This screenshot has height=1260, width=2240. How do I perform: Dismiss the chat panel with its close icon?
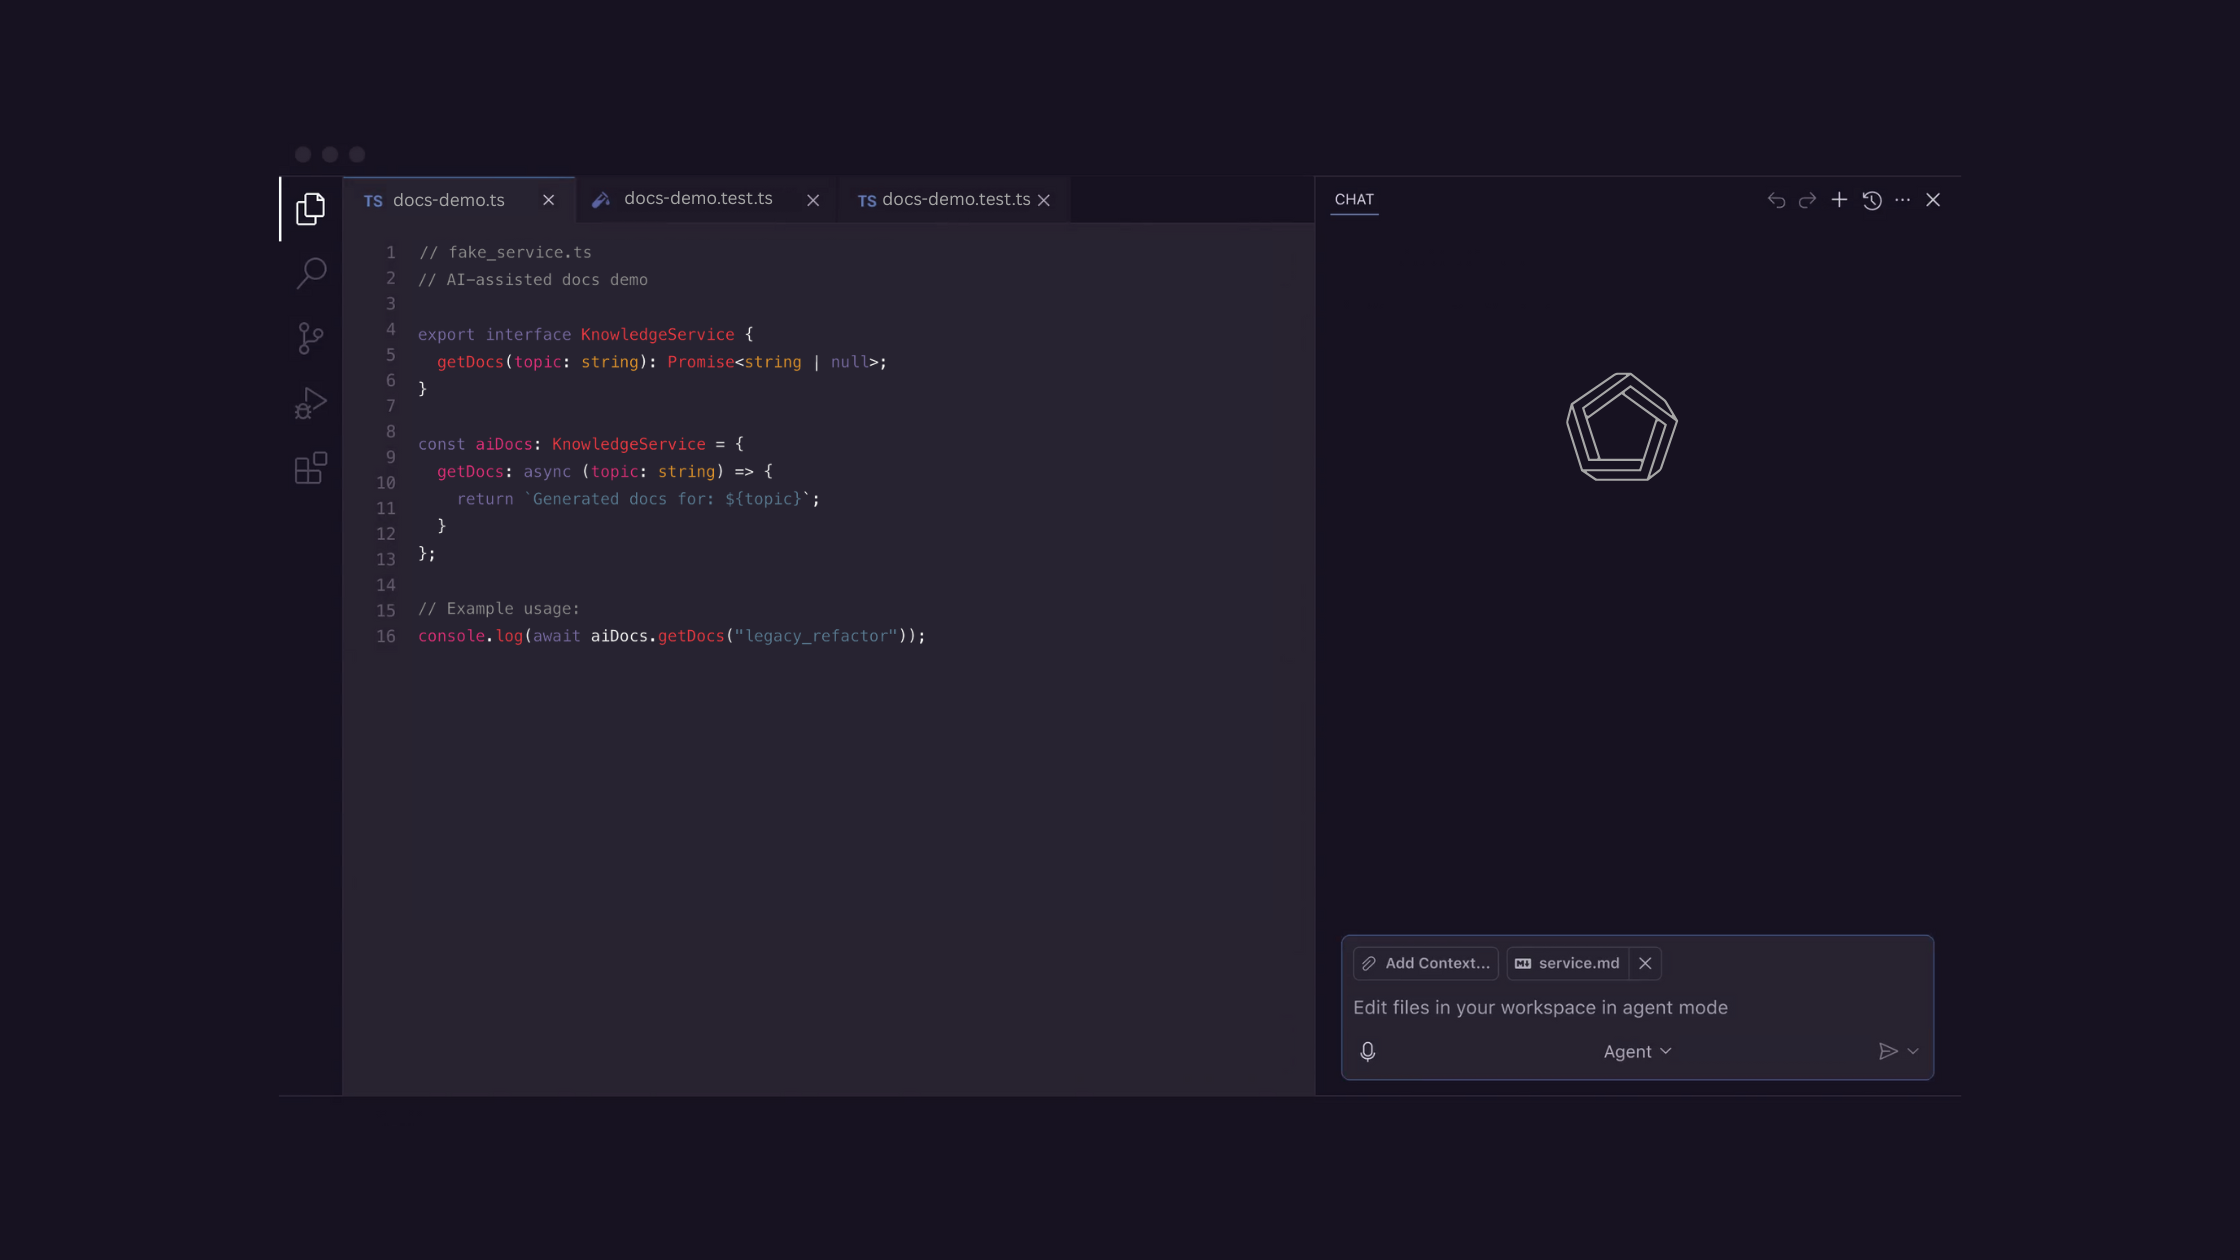[x=1933, y=200]
